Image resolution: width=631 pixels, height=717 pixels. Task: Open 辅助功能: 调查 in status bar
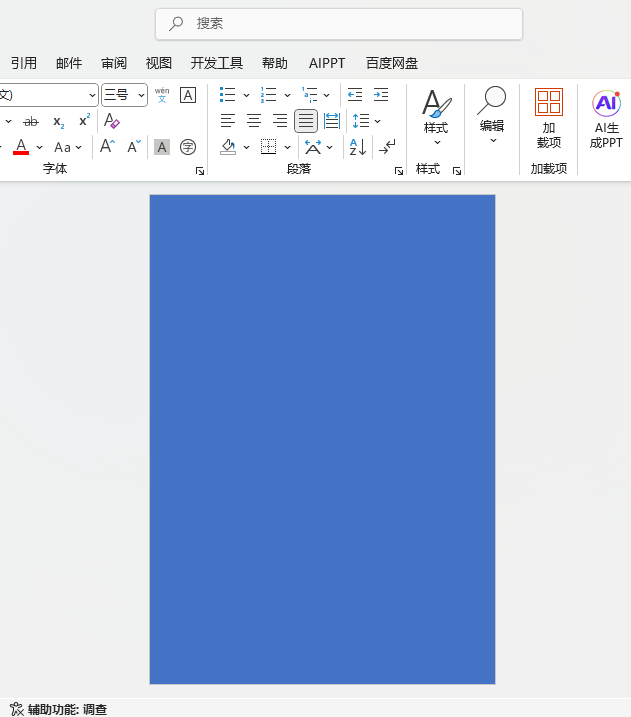pos(58,709)
